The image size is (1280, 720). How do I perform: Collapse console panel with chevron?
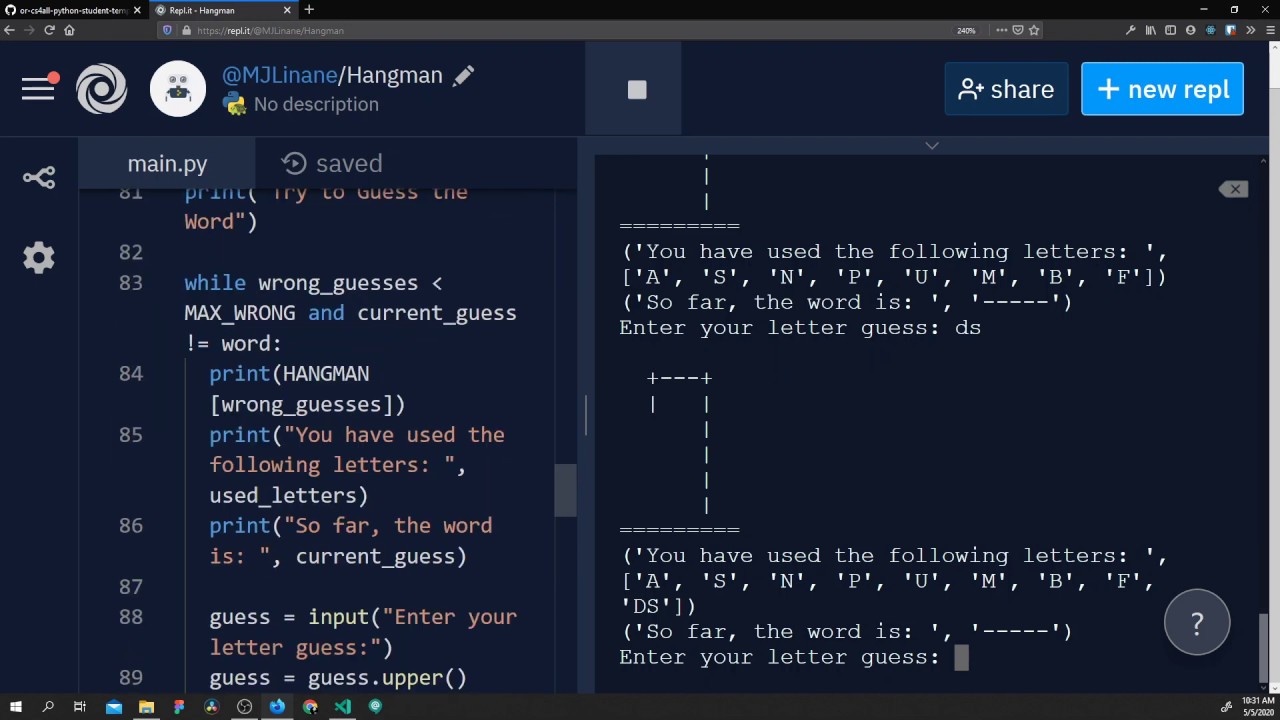click(x=932, y=146)
